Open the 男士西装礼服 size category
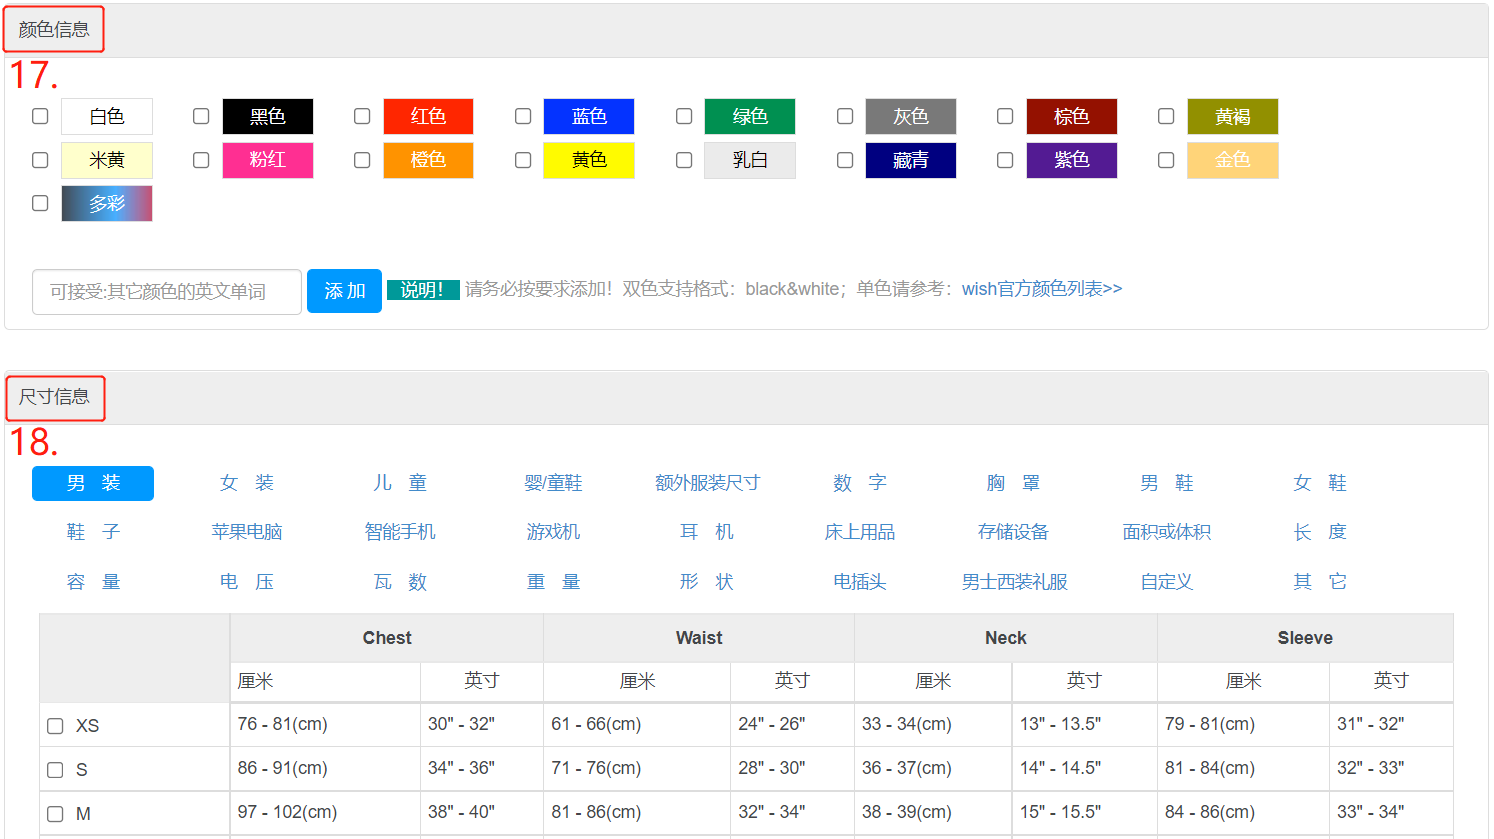Image resolution: width=1494 pixels, height=839 pixels. pyautogui.click(x=1014, y=582)
